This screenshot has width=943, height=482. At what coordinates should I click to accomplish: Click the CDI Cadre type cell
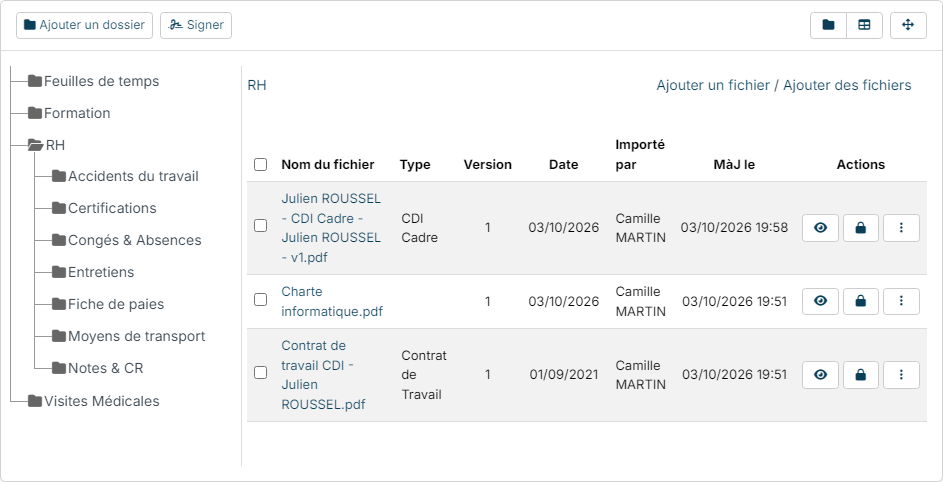tap(419, 228)
